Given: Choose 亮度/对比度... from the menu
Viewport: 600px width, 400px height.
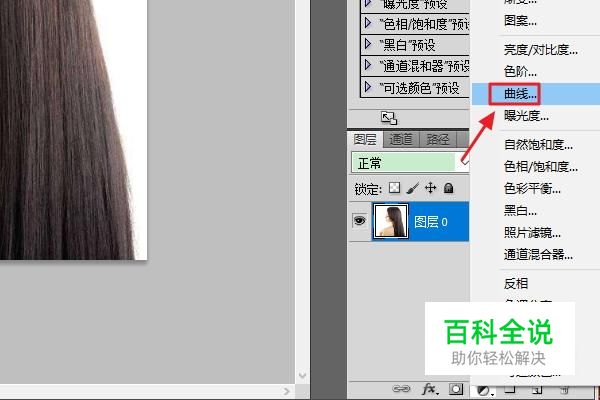Looking at the screenshot, I should (x=540, y=50).
